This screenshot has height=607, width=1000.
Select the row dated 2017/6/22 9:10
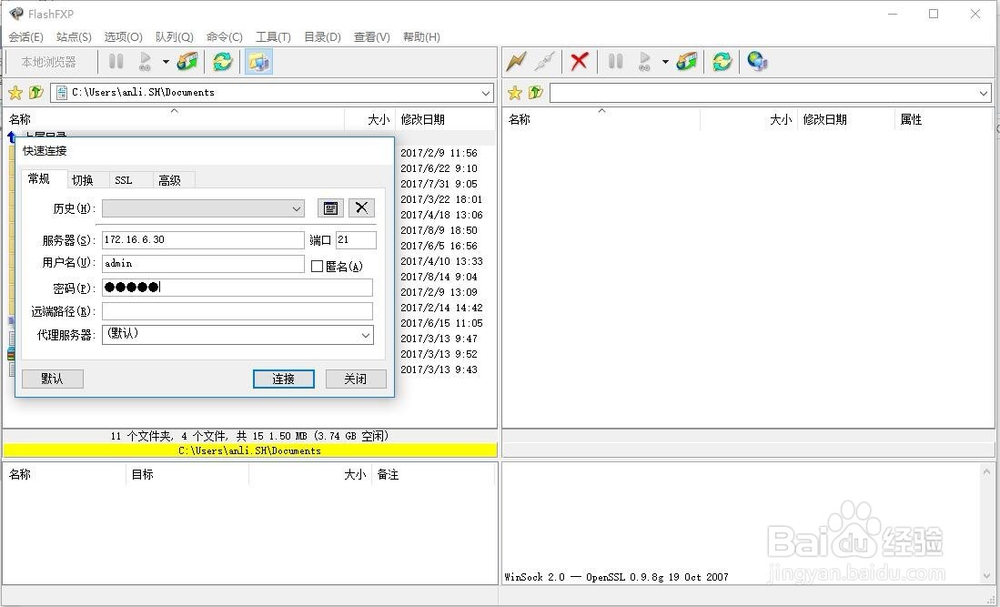tap(439, 168)
